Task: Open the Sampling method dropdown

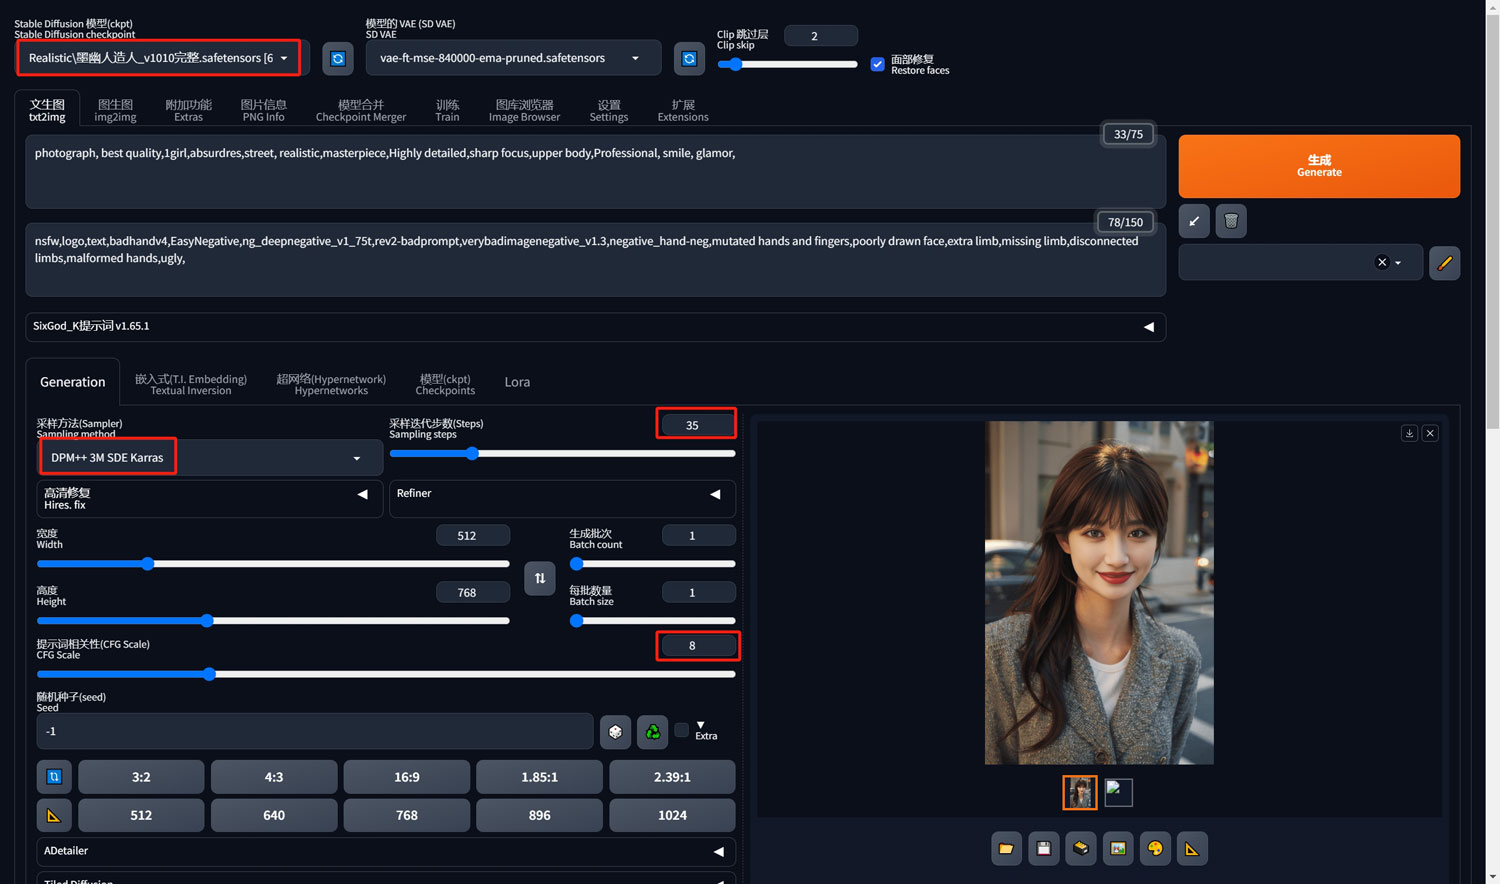Action: [209, 458]
